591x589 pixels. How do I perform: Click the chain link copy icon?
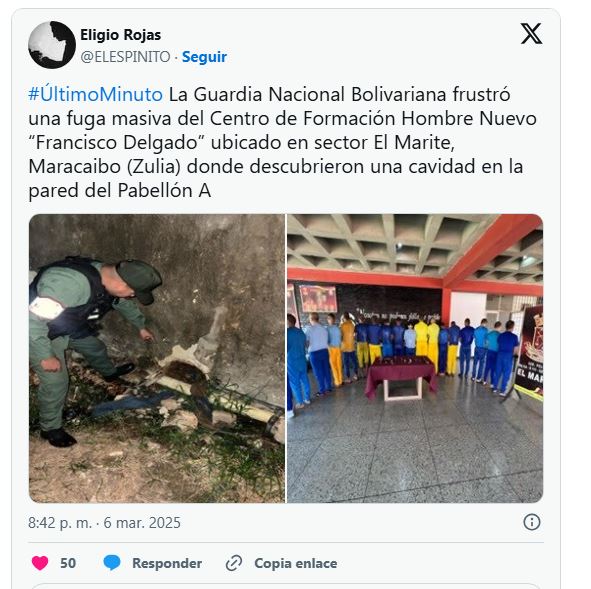[x=234, y=563]
